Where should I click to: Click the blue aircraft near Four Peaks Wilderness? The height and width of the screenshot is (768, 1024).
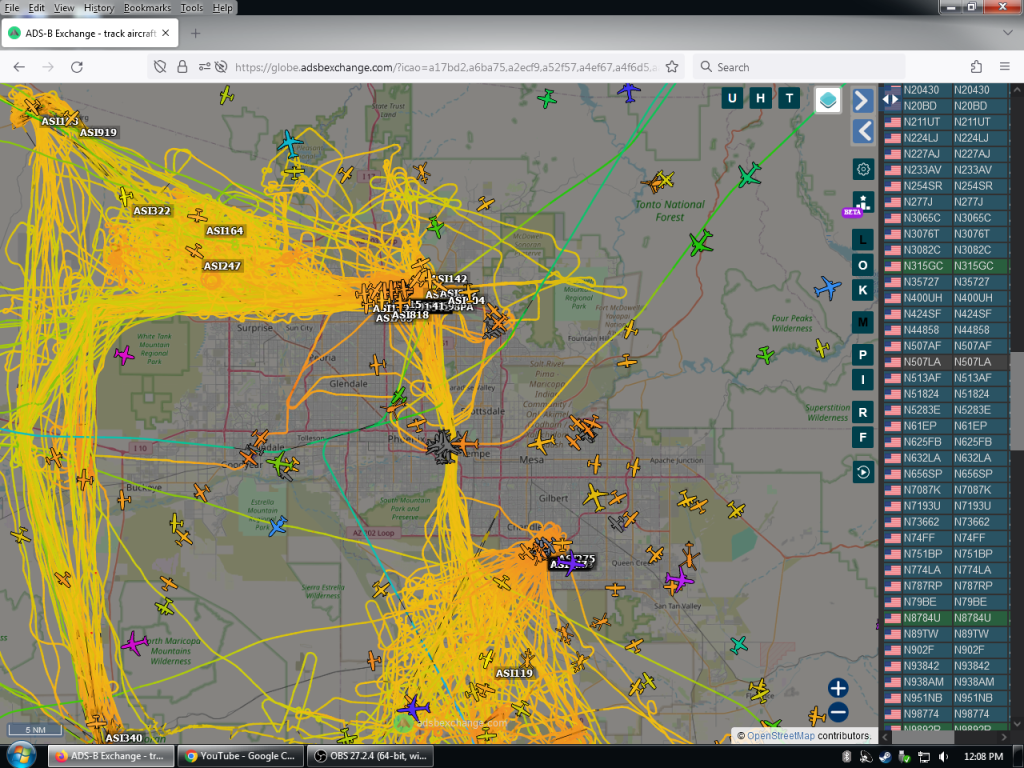coord(827,287)
